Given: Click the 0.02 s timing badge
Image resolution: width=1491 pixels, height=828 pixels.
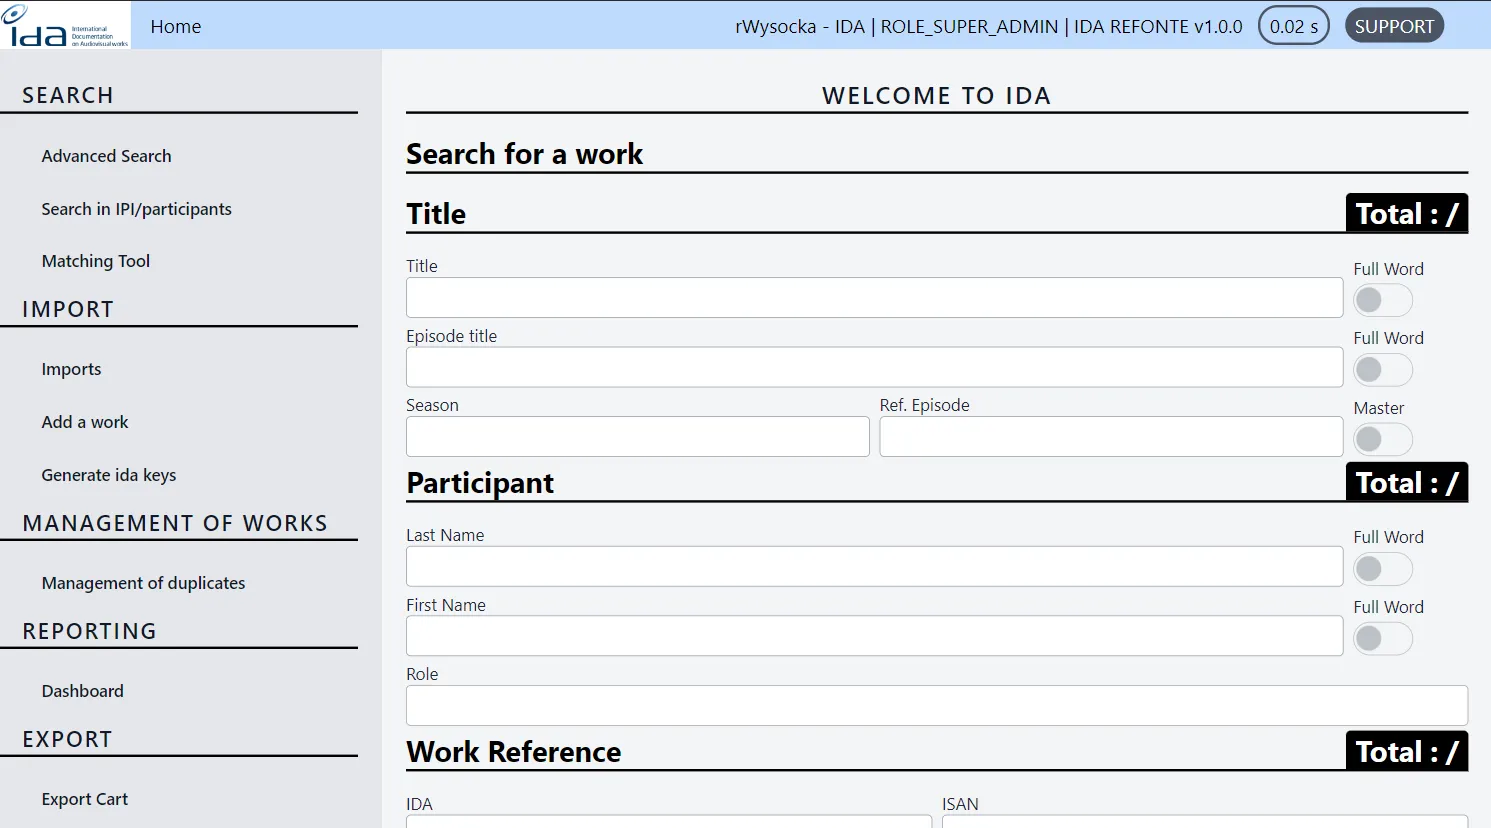Looking at the screenshot, I should pyautogui.click(x=1294, y=26).
